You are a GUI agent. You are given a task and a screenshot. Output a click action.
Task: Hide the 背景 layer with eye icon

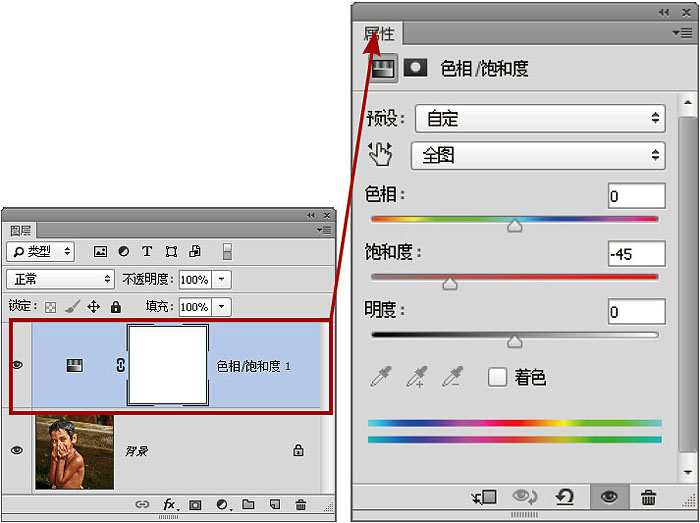click(17, 451)
